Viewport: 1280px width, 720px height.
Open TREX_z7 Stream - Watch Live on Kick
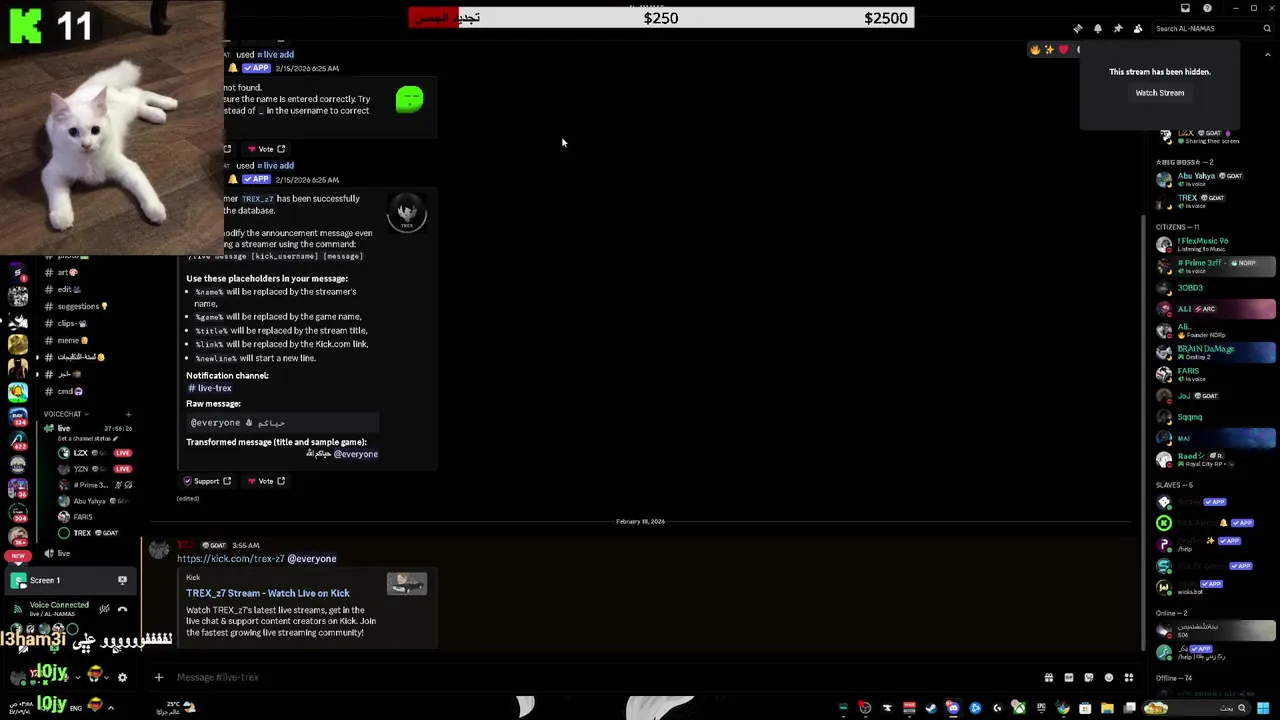[x=268, y=593]
